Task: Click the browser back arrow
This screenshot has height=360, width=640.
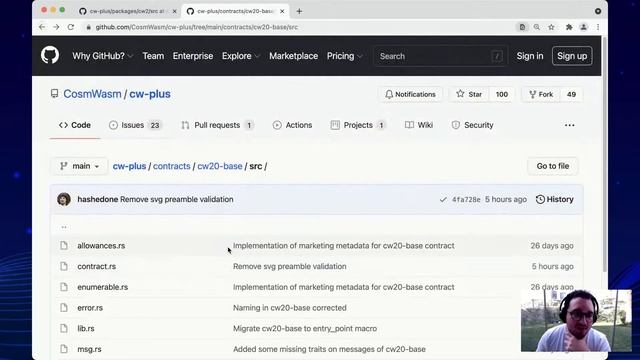Action: [42, 27]
